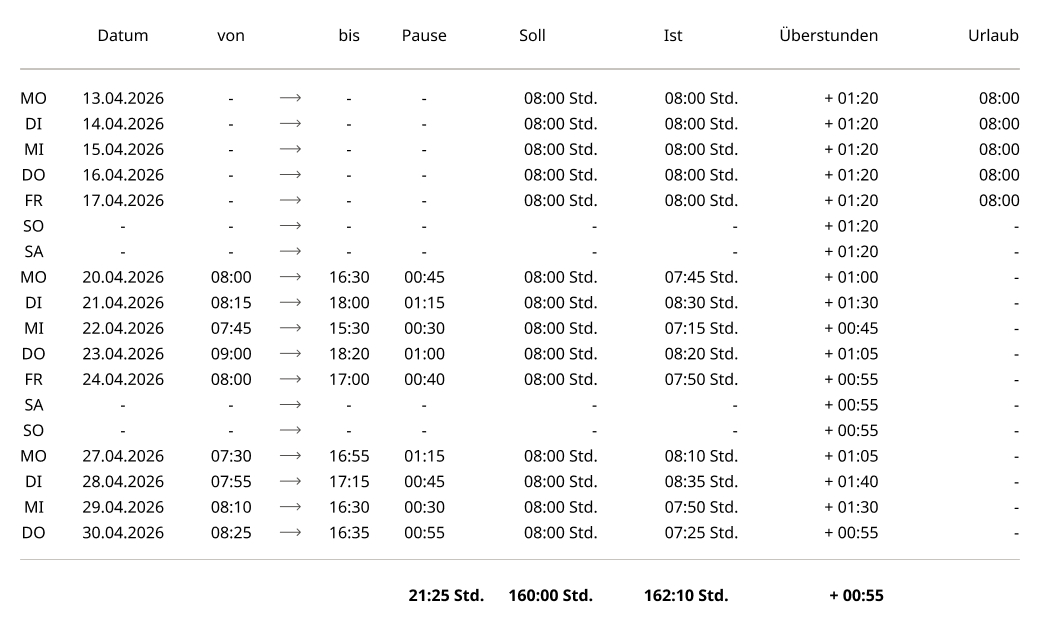Select the Ist value 07:25 Std. on 30.04.2026

(x=701, y=533)
